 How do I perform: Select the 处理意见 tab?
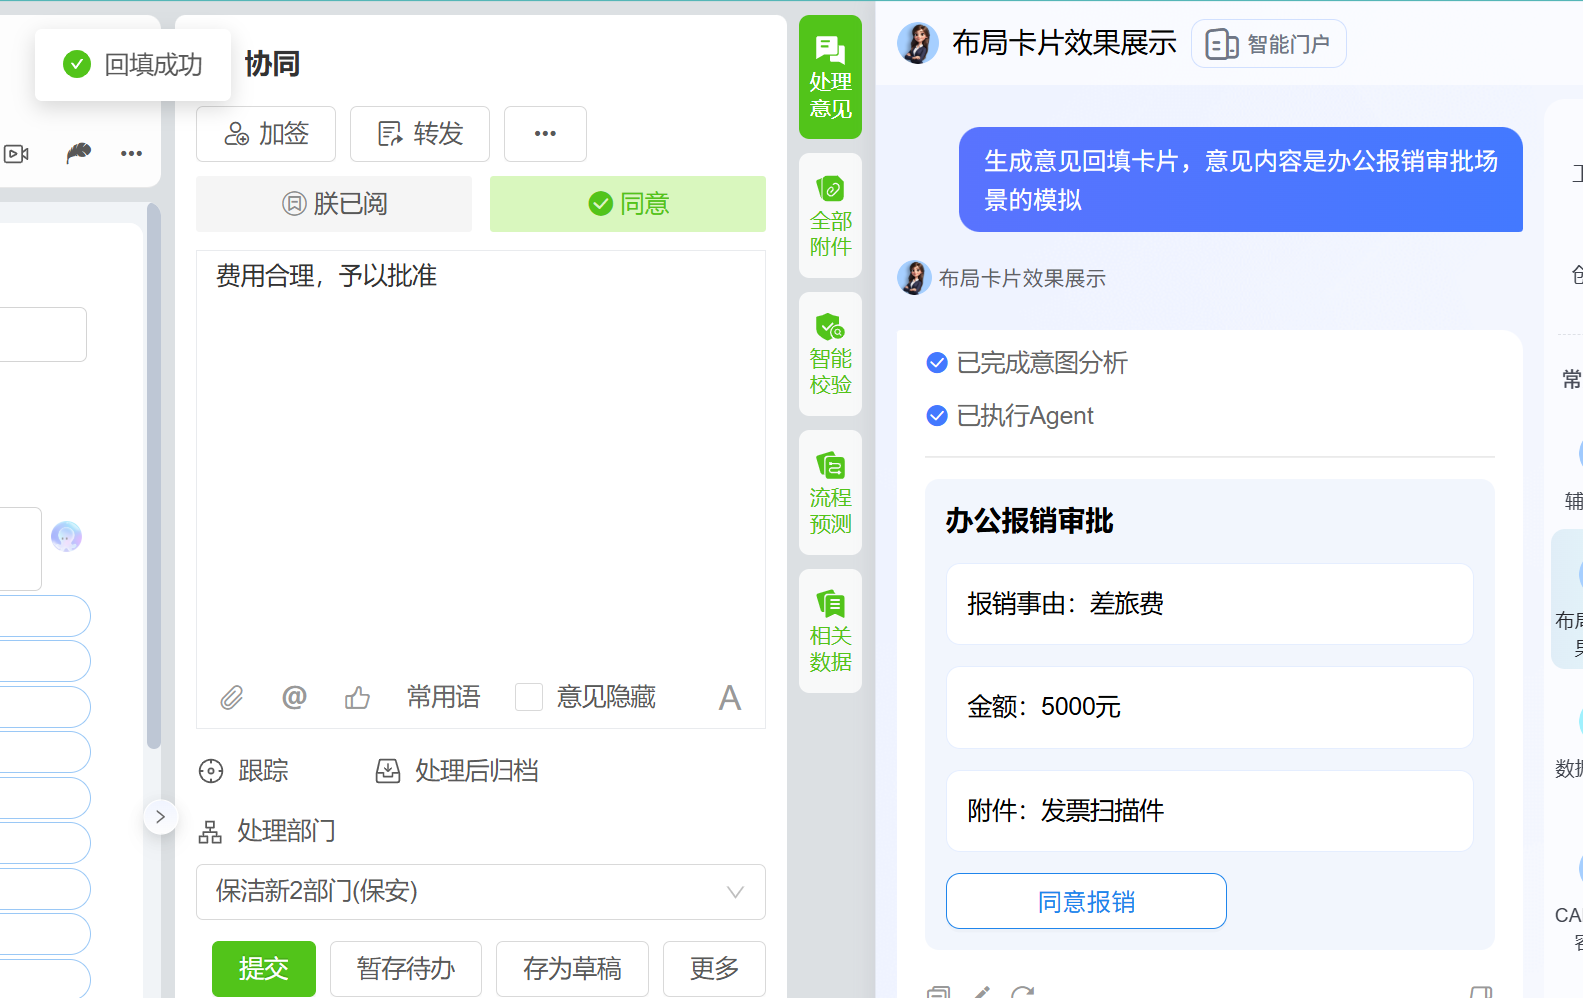click(830, 78)
